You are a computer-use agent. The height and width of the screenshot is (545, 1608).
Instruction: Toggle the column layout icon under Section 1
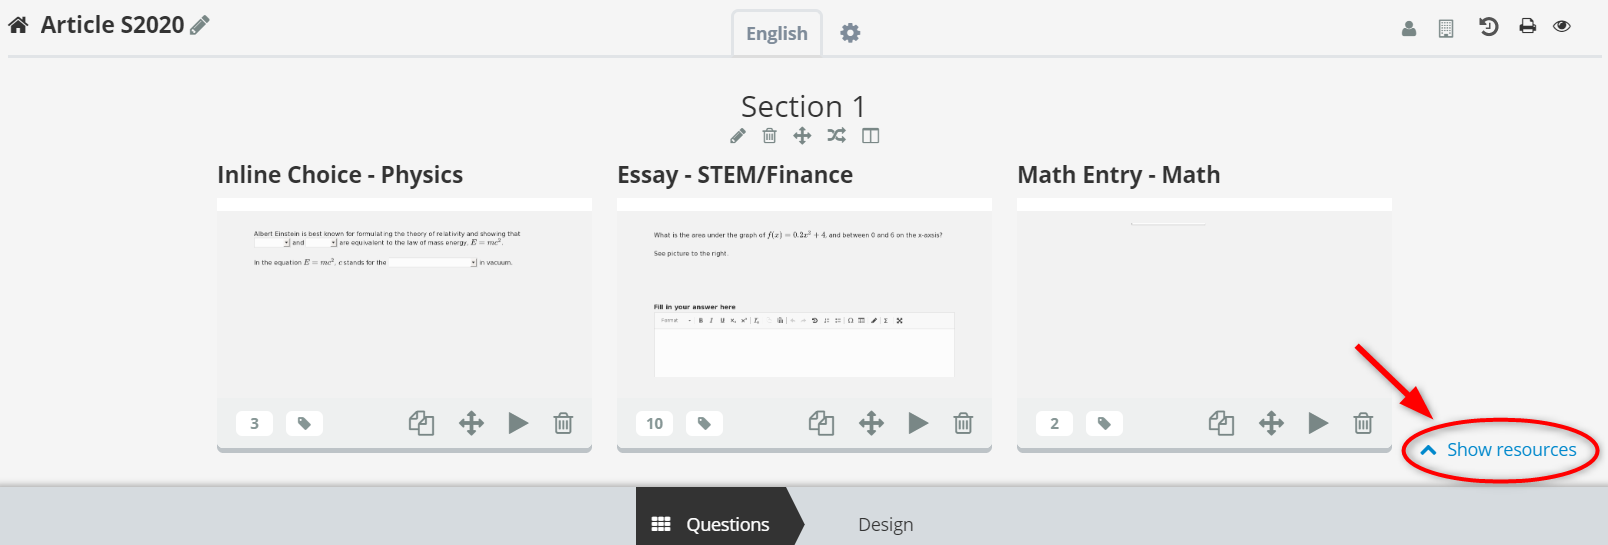tap(870, 136)
